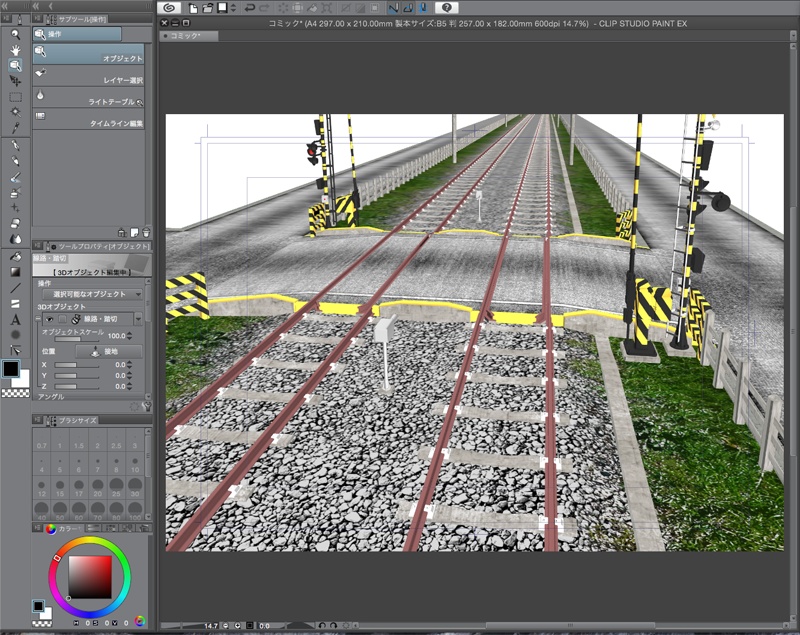Select the Pencil tool
This screenshot has width=800, height=635.
point(15,161)
